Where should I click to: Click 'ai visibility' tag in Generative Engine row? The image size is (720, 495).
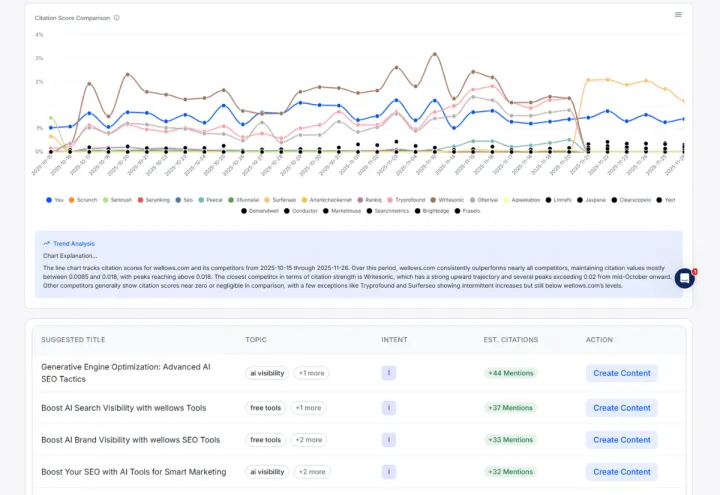coord(267,373)
